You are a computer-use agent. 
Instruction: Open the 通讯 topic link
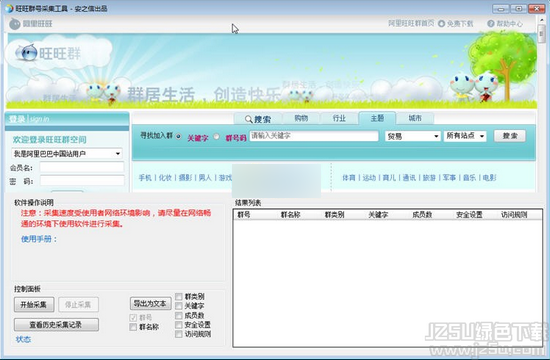point(409,178)
